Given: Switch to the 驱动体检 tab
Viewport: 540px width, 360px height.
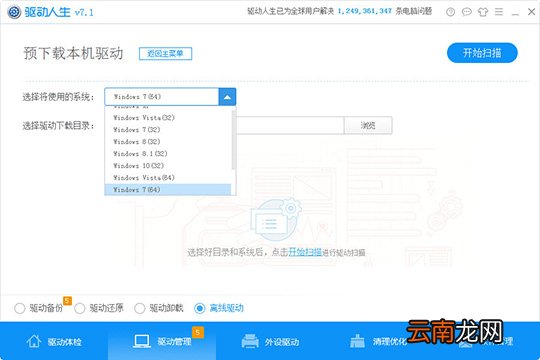Looking at the screenshot, I should pos(54,341).
